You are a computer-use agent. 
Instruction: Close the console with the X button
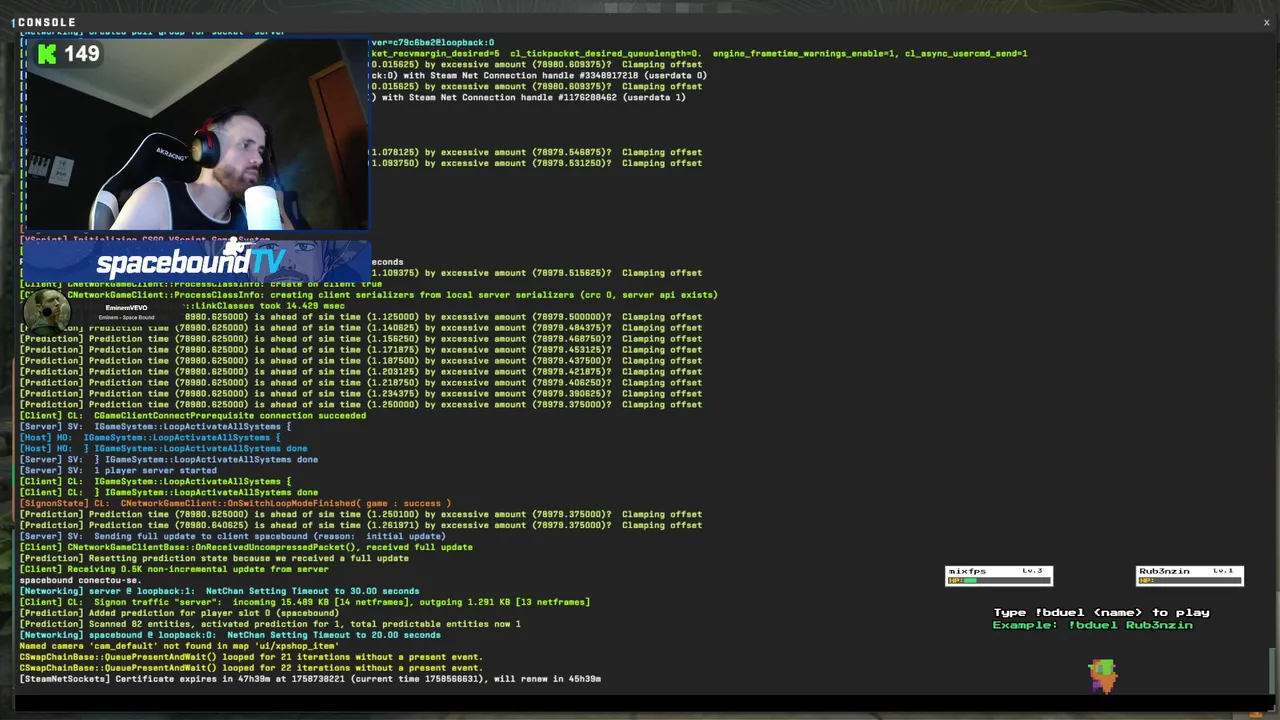tap(1266, 22)
